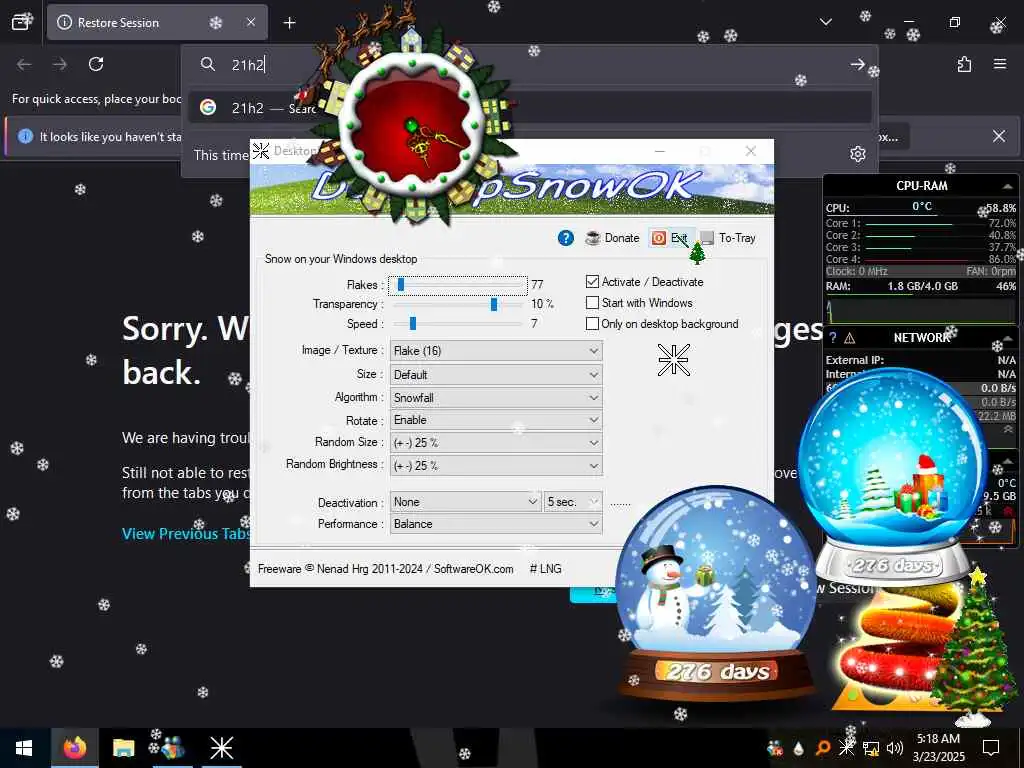Image resolution: width=1024 pixels, height=768 pixels.
Task: Click the Freeware SoftwareOK.com text
Action: (385, 569)
